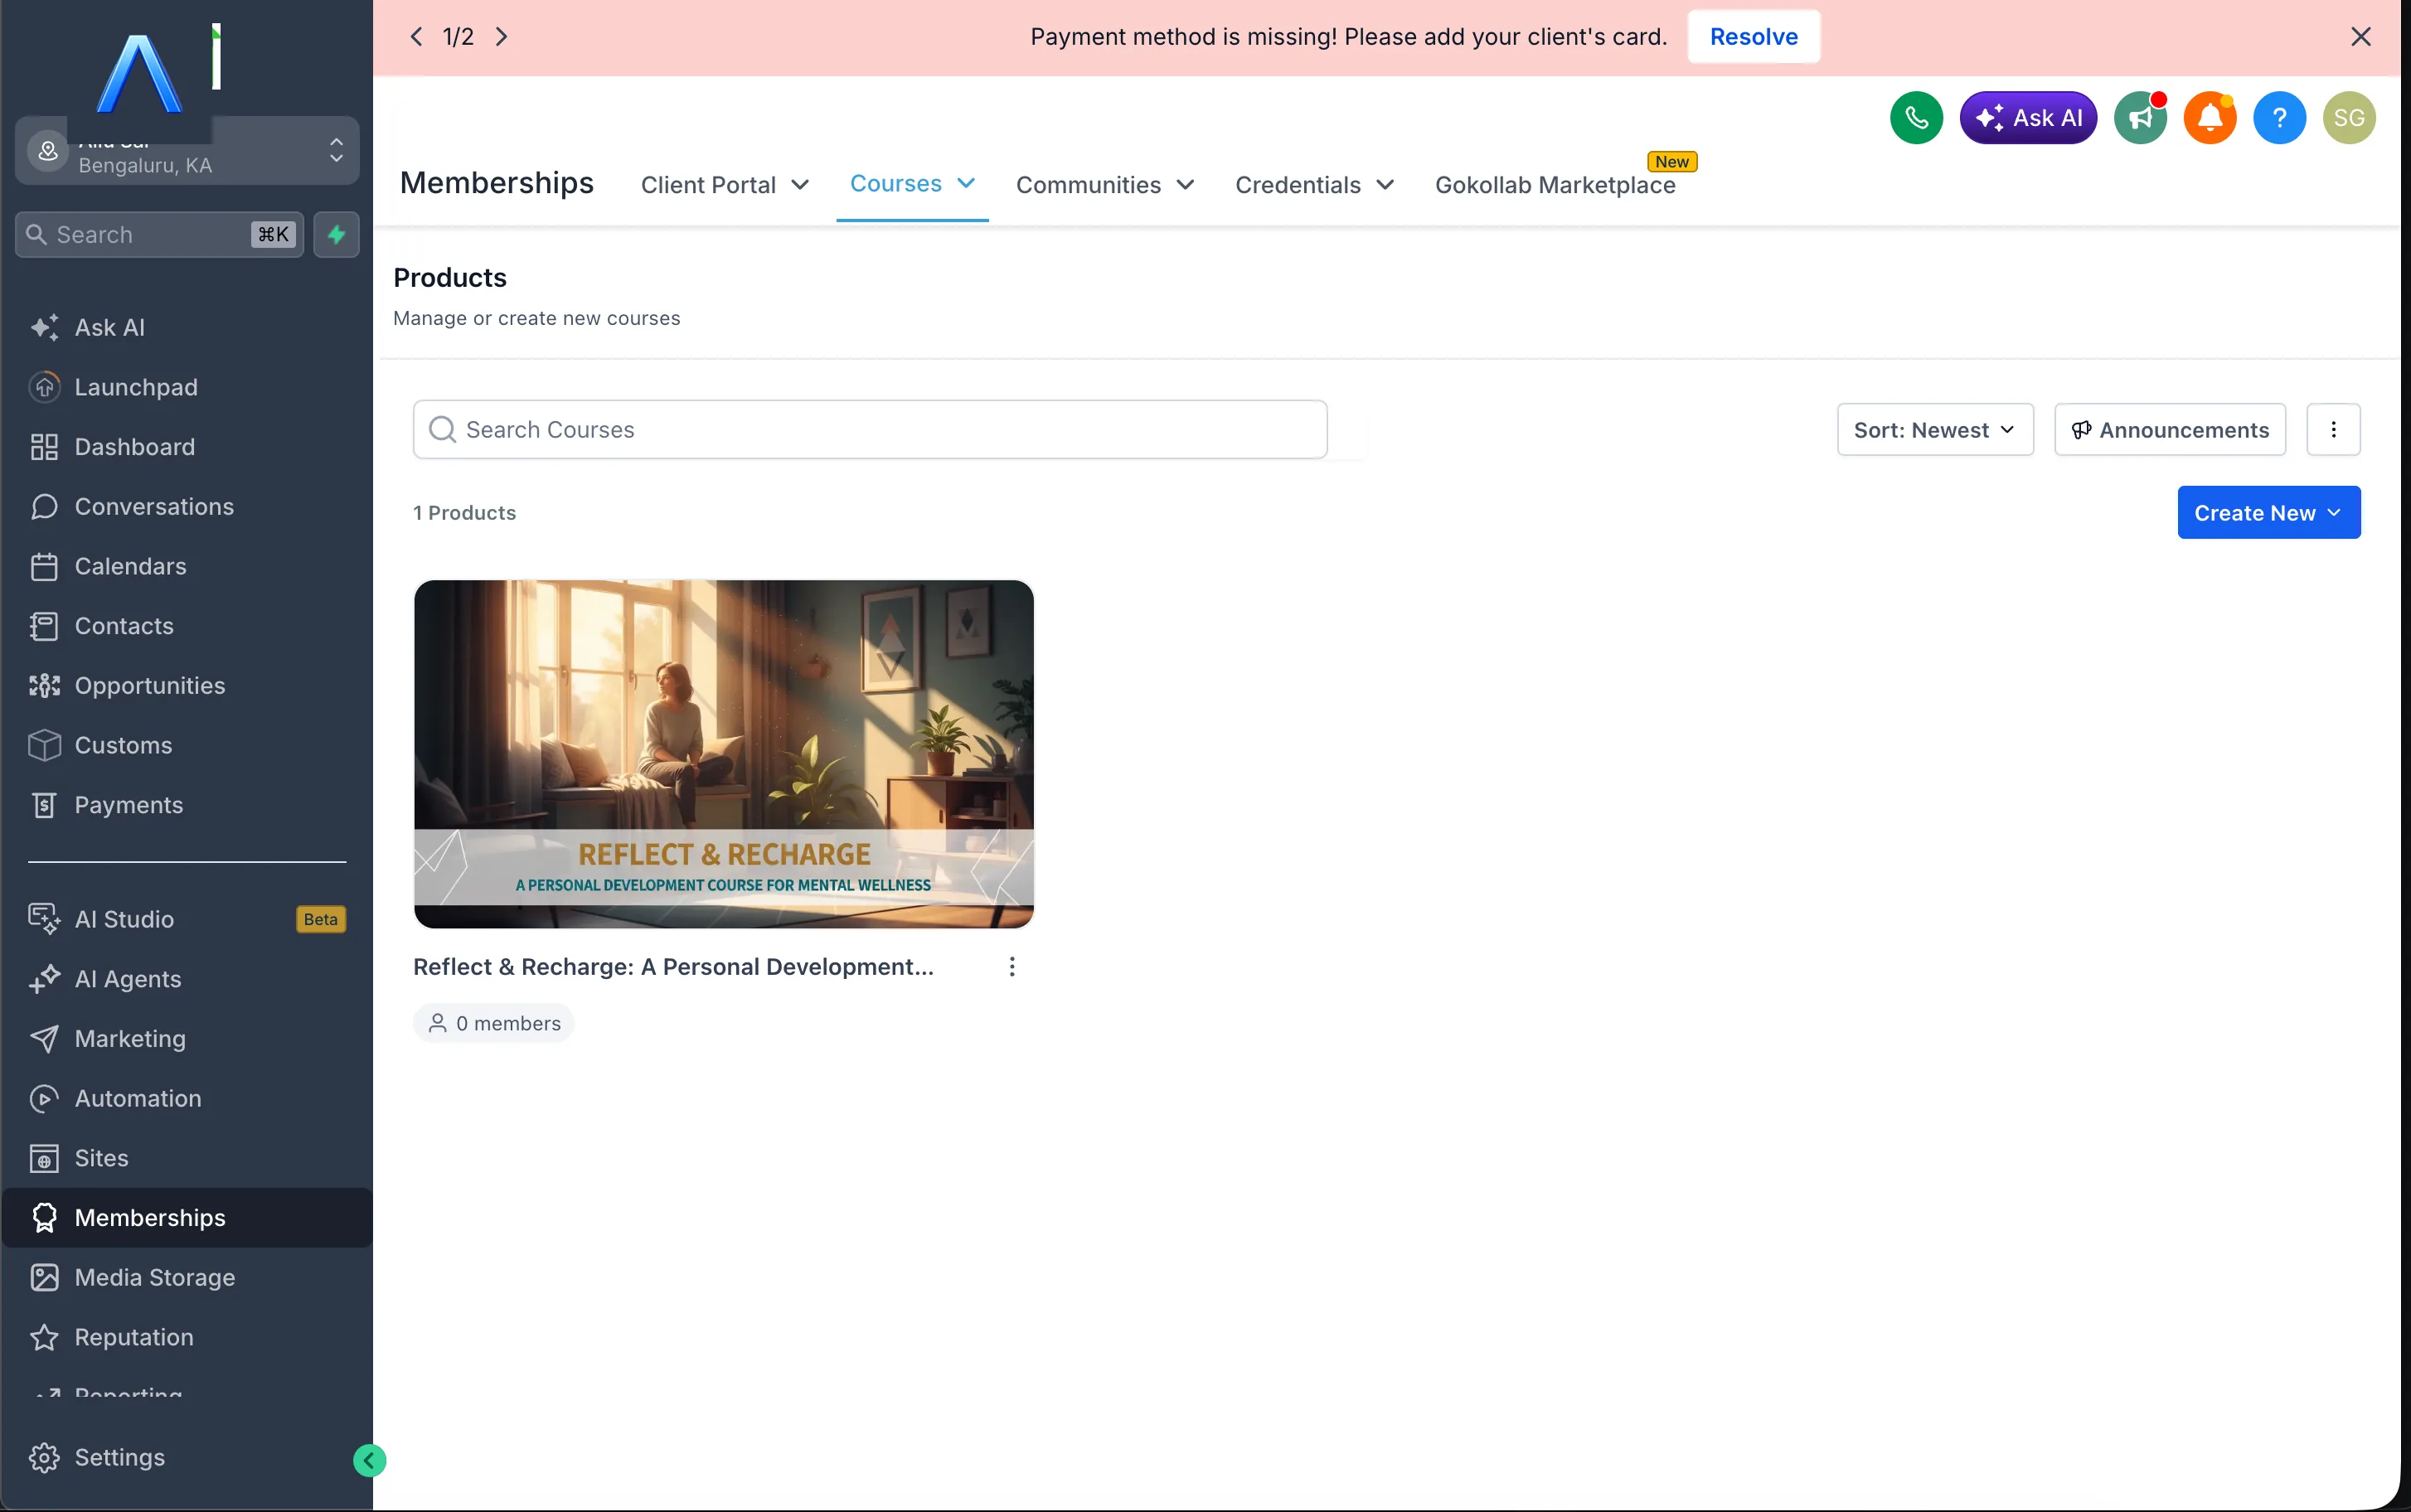Open Sites in sidebar
The width and height of the screenshot is (2411, 1512).
point(187,1158)
